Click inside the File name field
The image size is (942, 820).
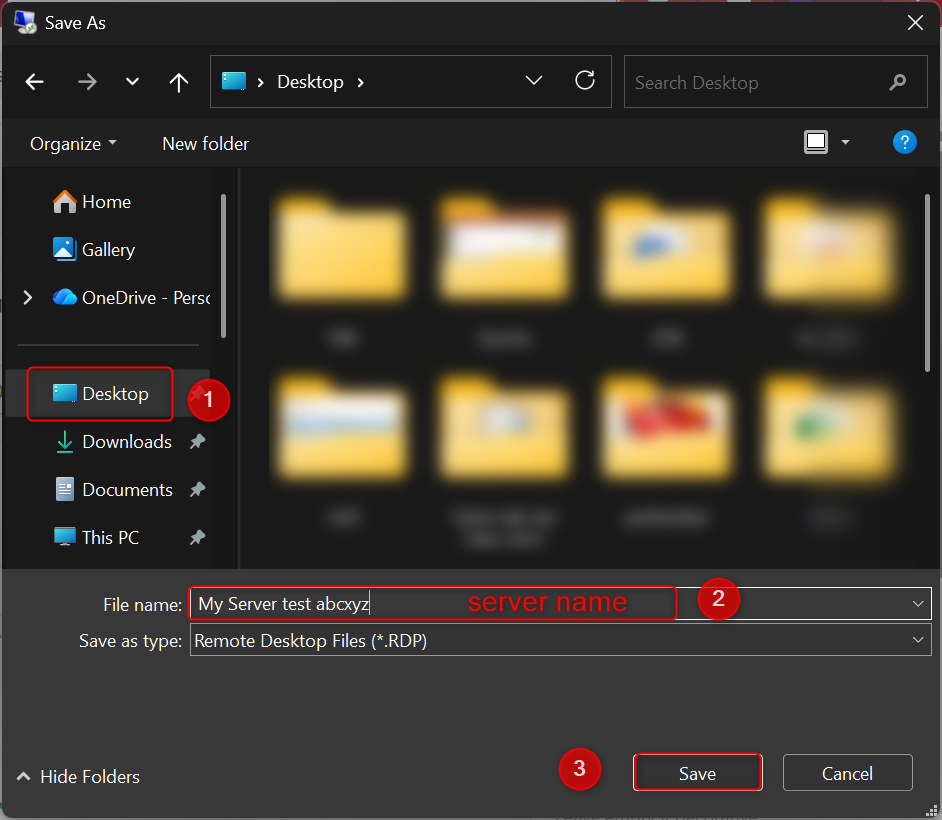[430, 604]
